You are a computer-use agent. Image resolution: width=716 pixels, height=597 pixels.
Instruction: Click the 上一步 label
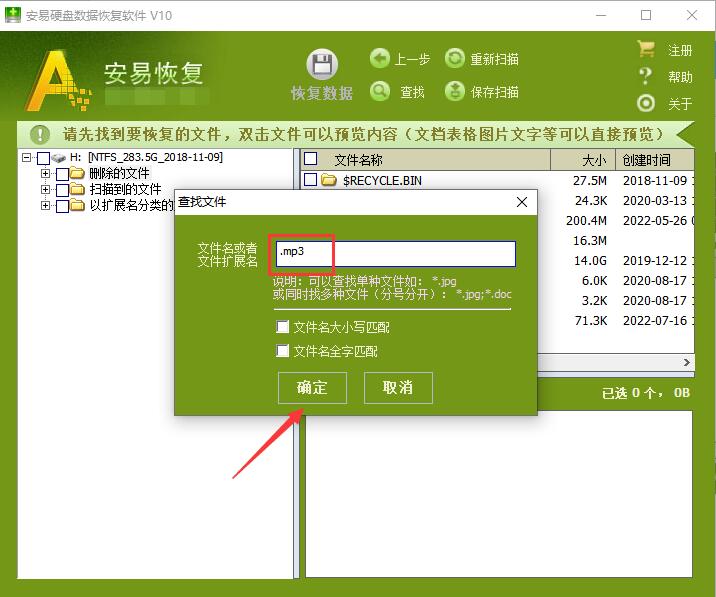[x=412, y=59]
